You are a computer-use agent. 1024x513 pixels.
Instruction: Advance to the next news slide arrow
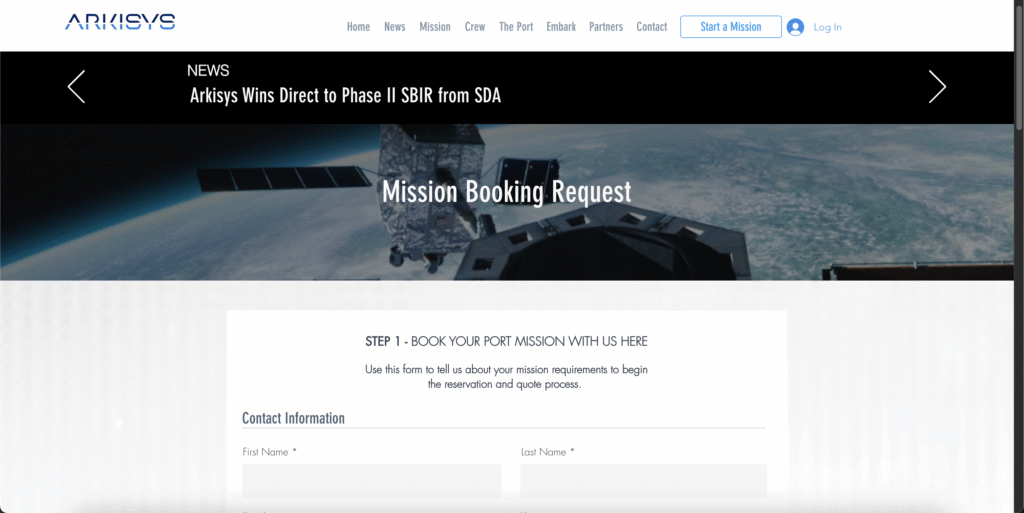[x=936, y=87]
